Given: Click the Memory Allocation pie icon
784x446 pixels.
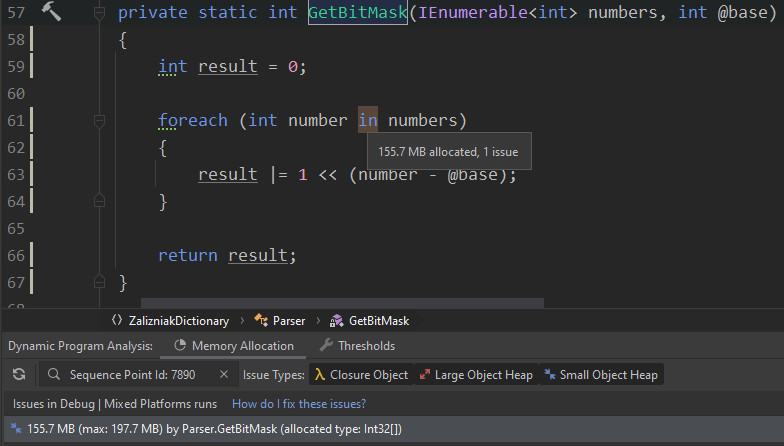Looking at the screenshot, I should 180,346.
